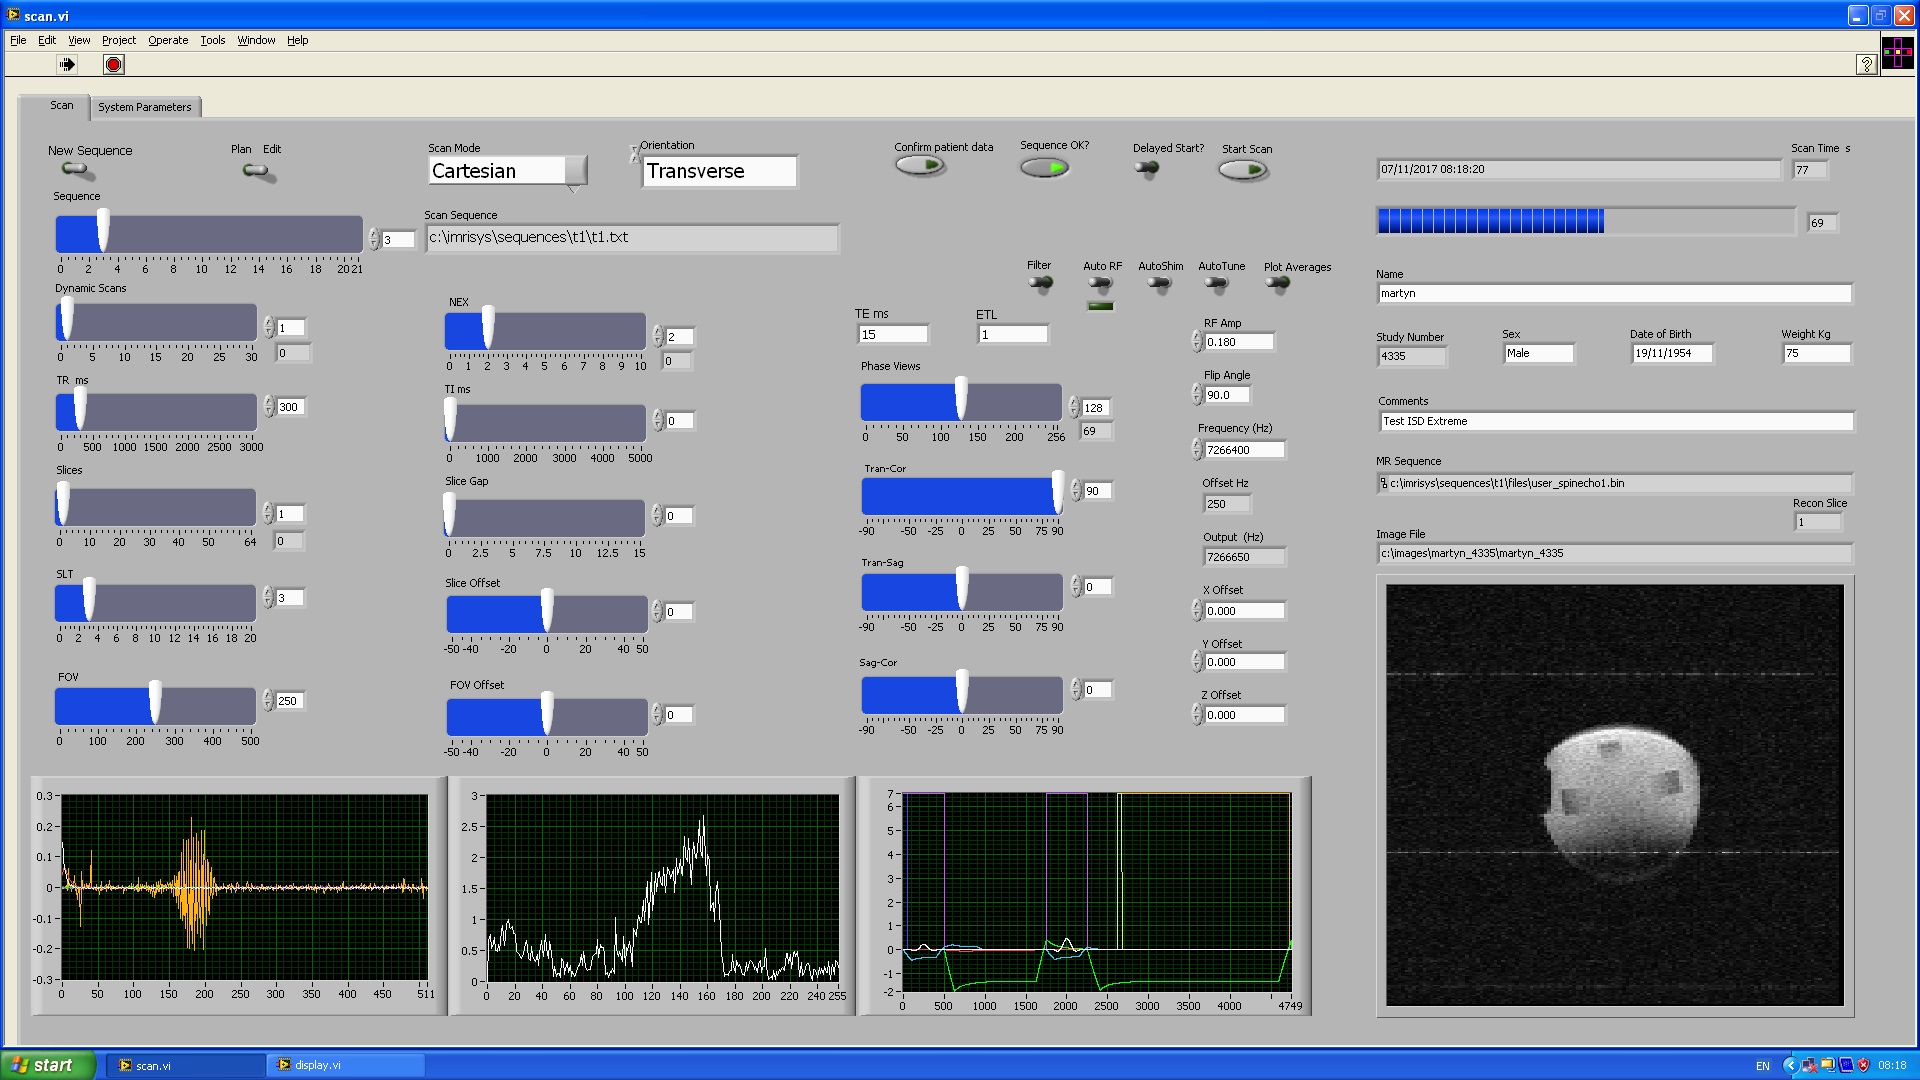Click the VI icon pane at top right
The height and width of the screenshot is (1080, 1920).
[x=1897, y=52]
